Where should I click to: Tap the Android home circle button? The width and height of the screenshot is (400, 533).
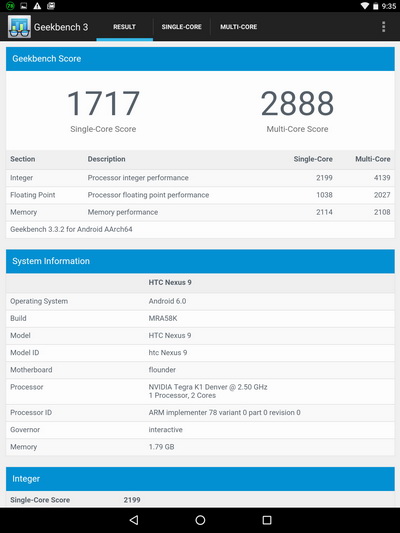point(200,520)
